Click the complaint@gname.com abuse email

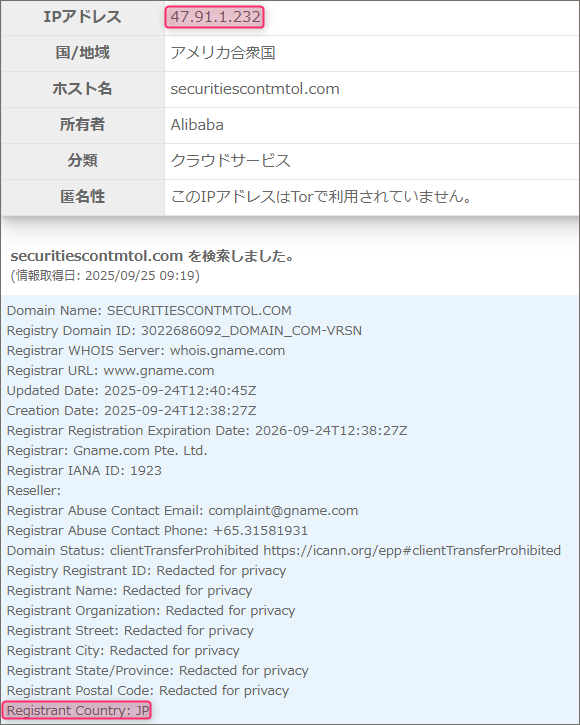tap(283, 510)
